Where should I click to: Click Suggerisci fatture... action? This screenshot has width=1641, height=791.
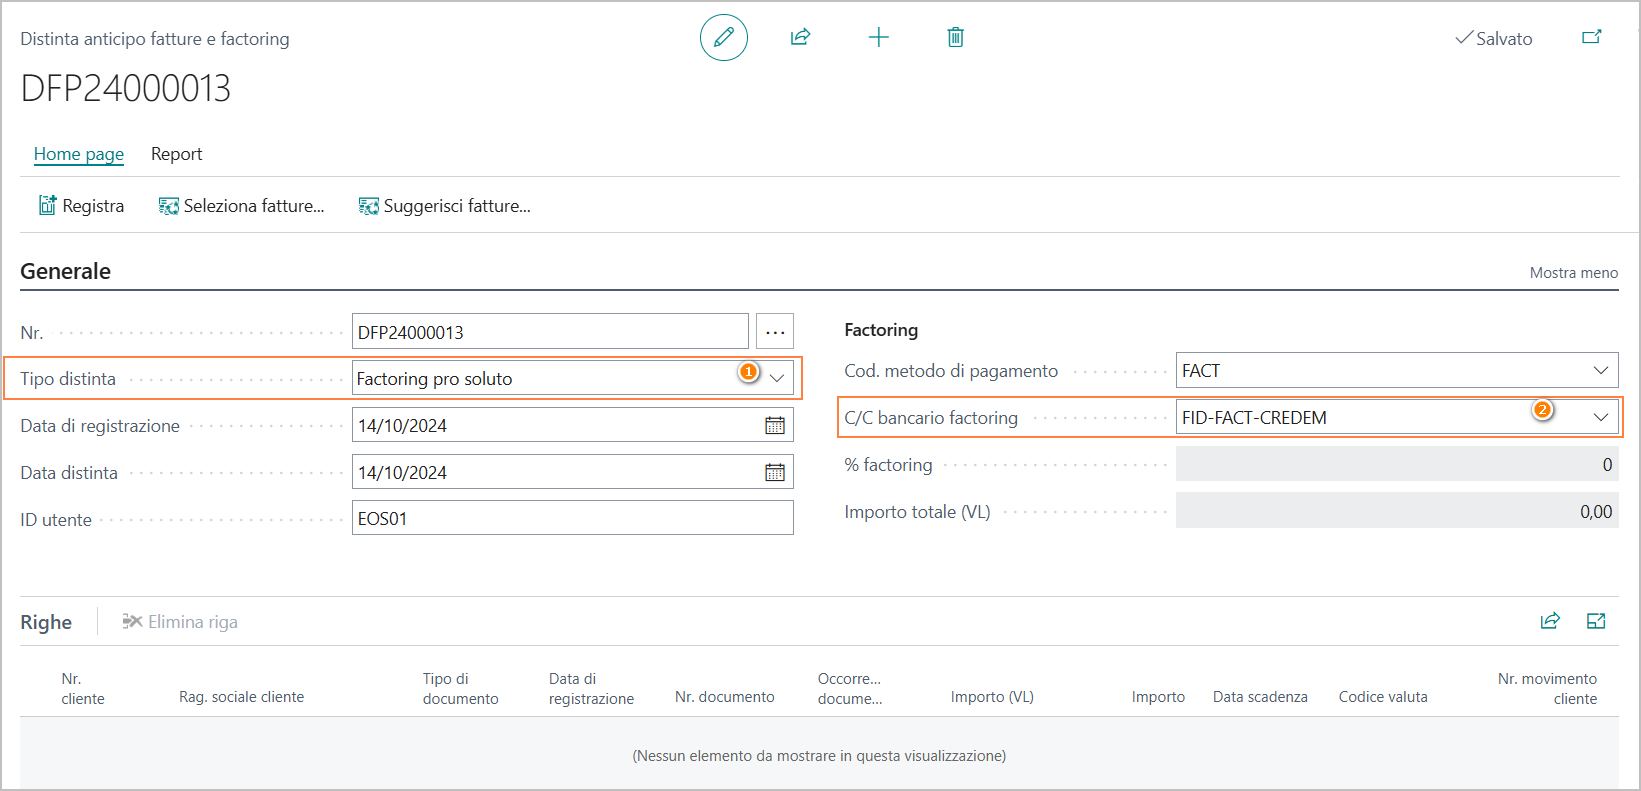(445, 206)
